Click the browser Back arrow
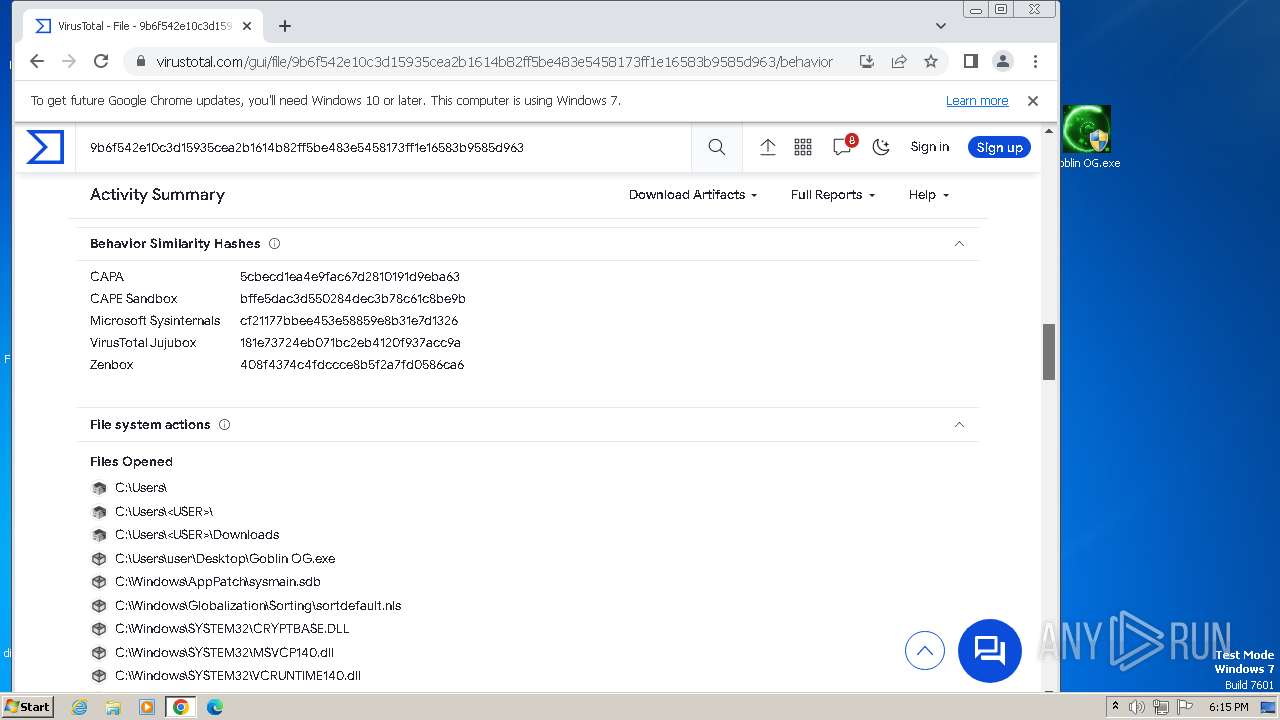This screenshot has width=1280, height=720. [37, 61]
